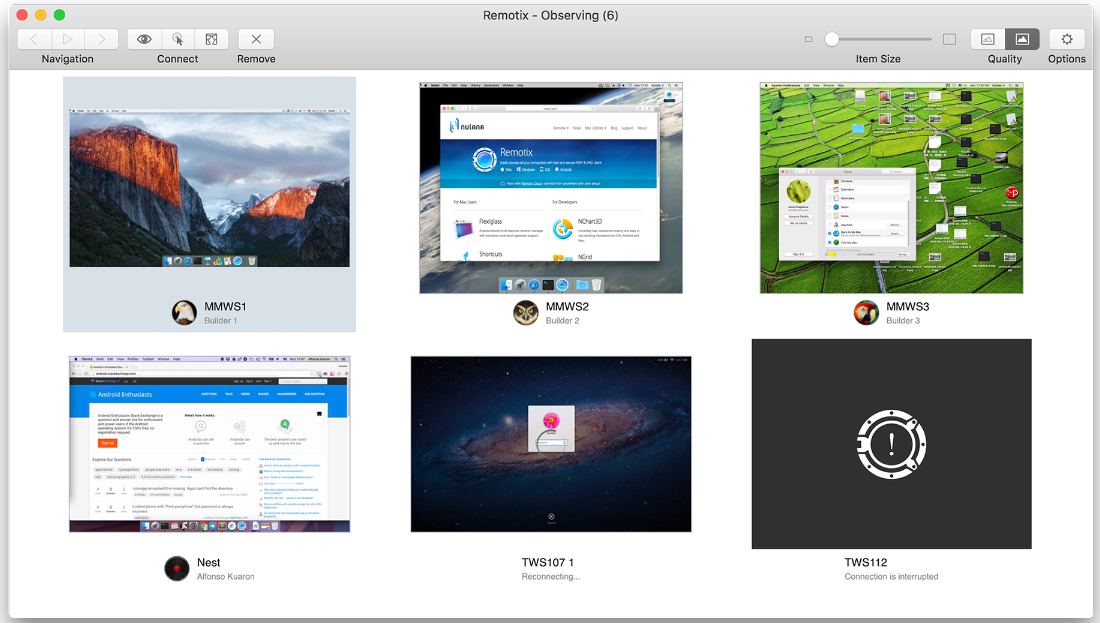
Task: Click the Reconnecting... status text
Action: pos(551,577)
